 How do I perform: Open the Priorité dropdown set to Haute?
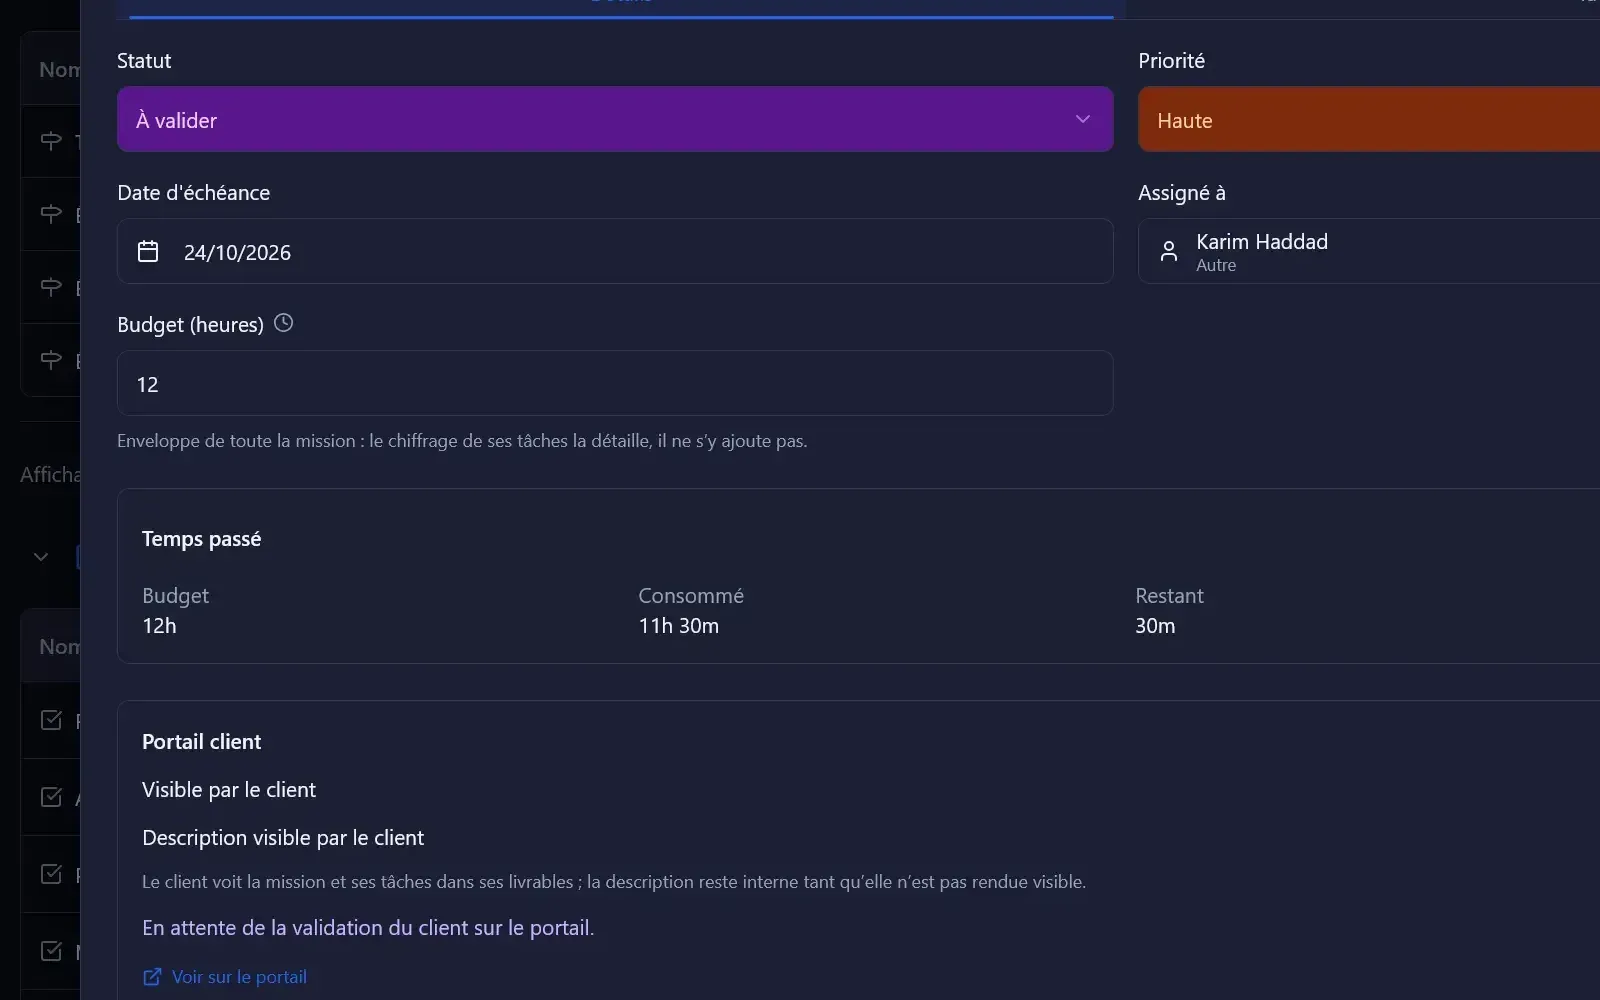point(1369,119)
